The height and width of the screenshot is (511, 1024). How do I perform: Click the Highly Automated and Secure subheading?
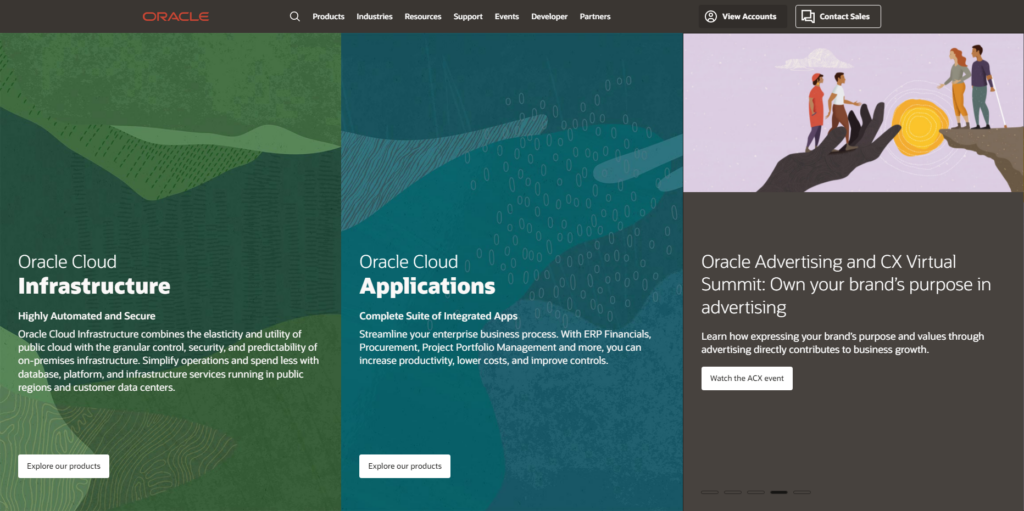(x=87, y=316)
